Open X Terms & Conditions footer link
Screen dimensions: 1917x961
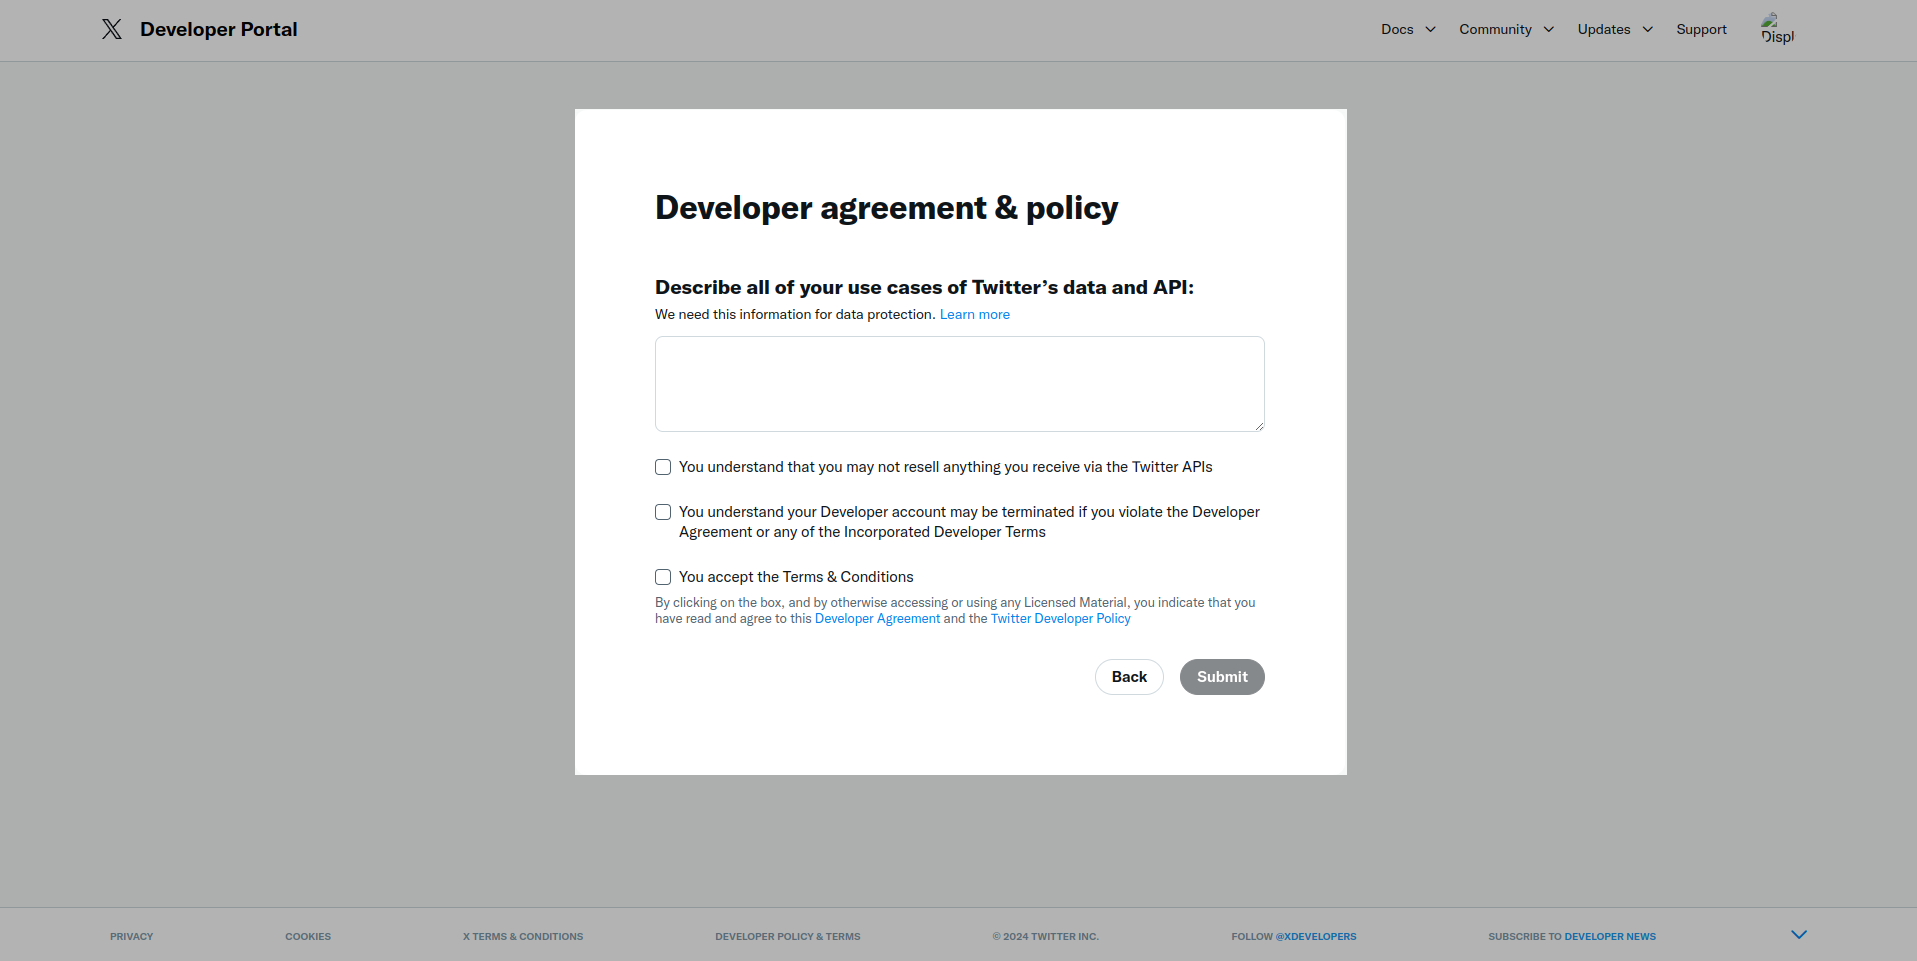[x=523, y=937]
